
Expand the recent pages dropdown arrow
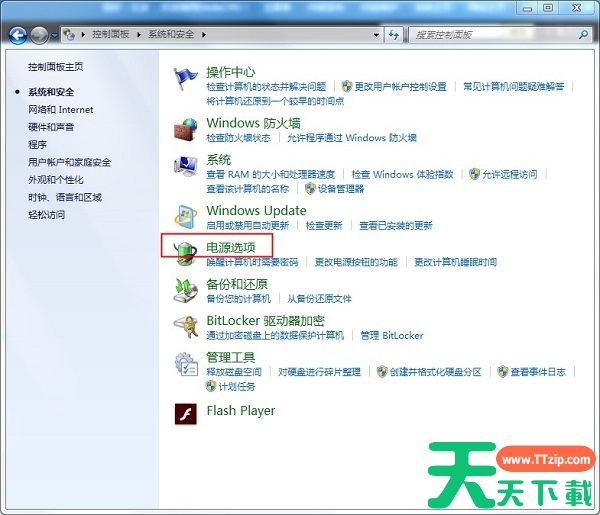(x=54, y=35)
